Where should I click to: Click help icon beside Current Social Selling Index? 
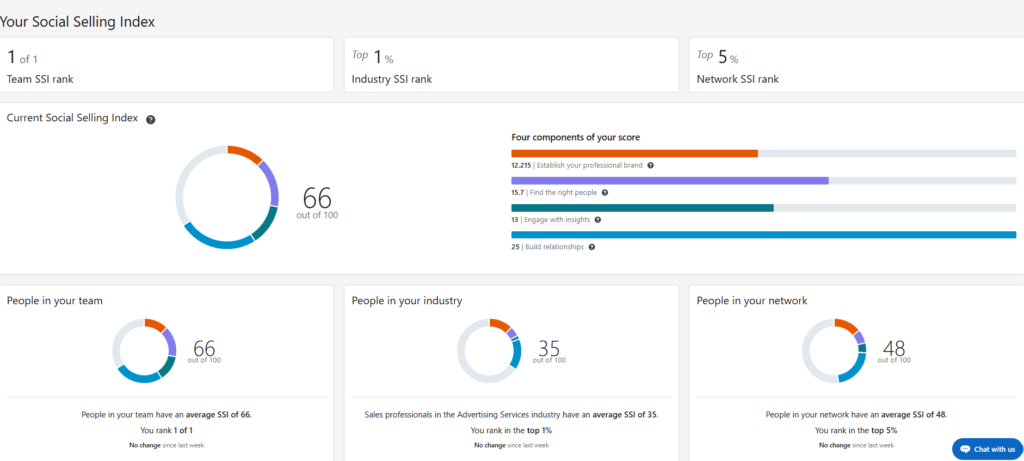pos(151,119)
